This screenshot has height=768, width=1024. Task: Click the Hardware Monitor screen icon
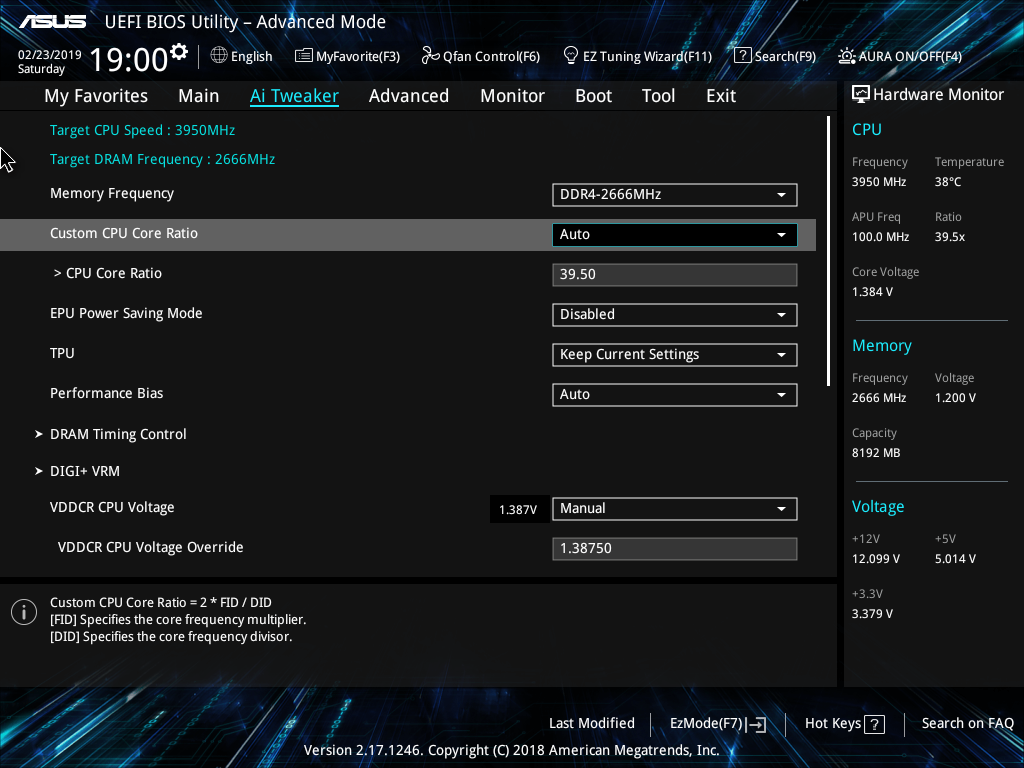coord(861,95)
